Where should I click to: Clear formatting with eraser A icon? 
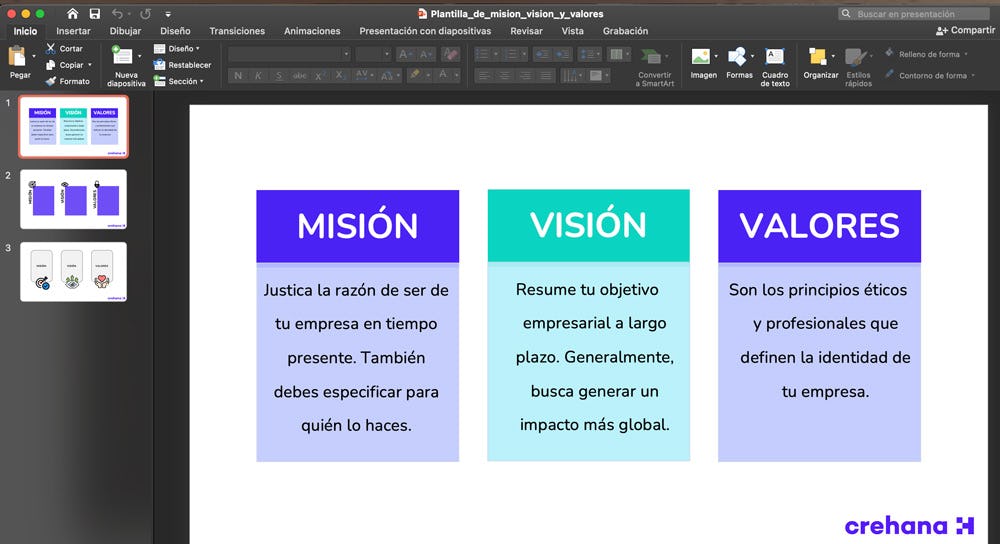point(450,55)
